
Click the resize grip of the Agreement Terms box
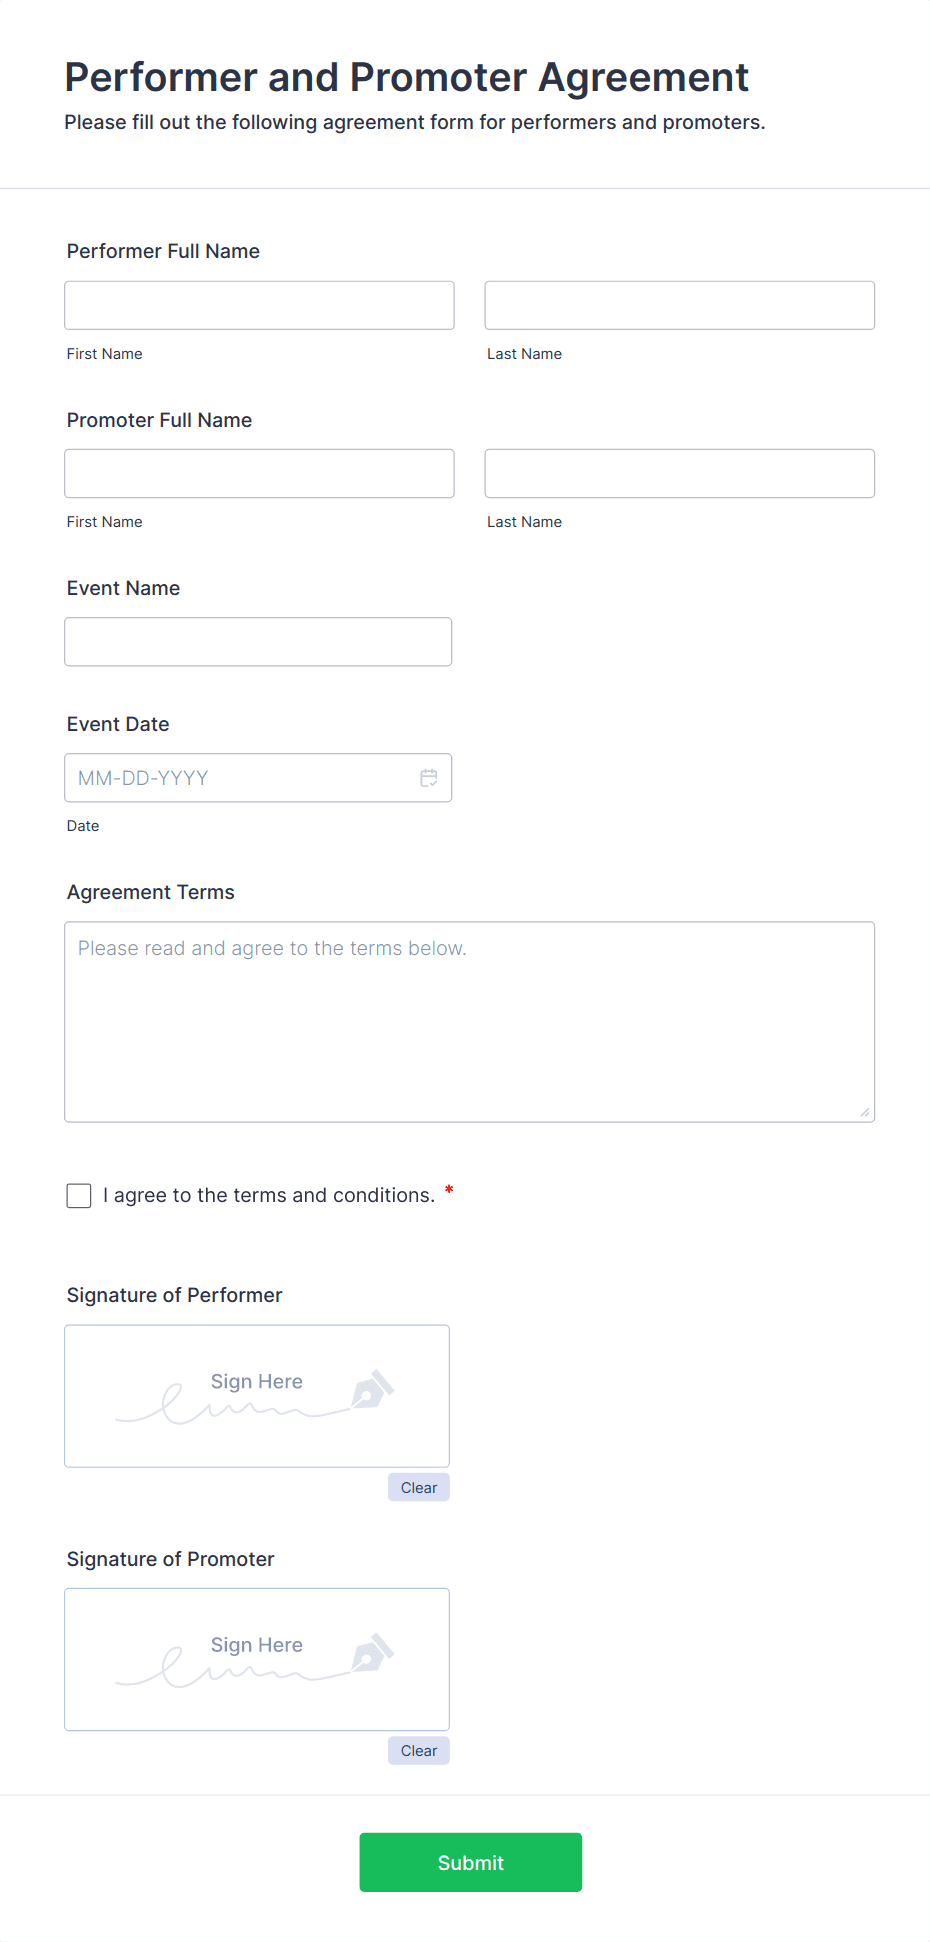pos(863,1108)
